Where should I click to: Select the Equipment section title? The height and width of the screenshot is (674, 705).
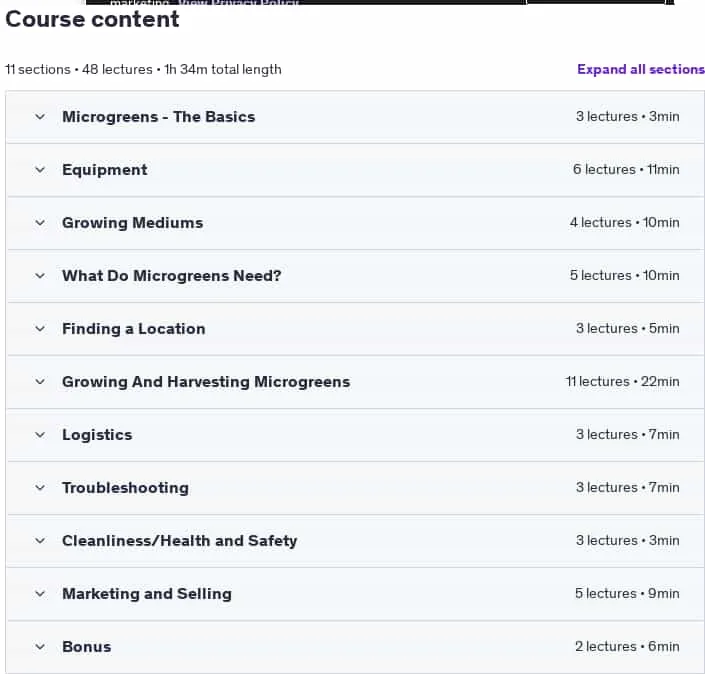(105, 170)
